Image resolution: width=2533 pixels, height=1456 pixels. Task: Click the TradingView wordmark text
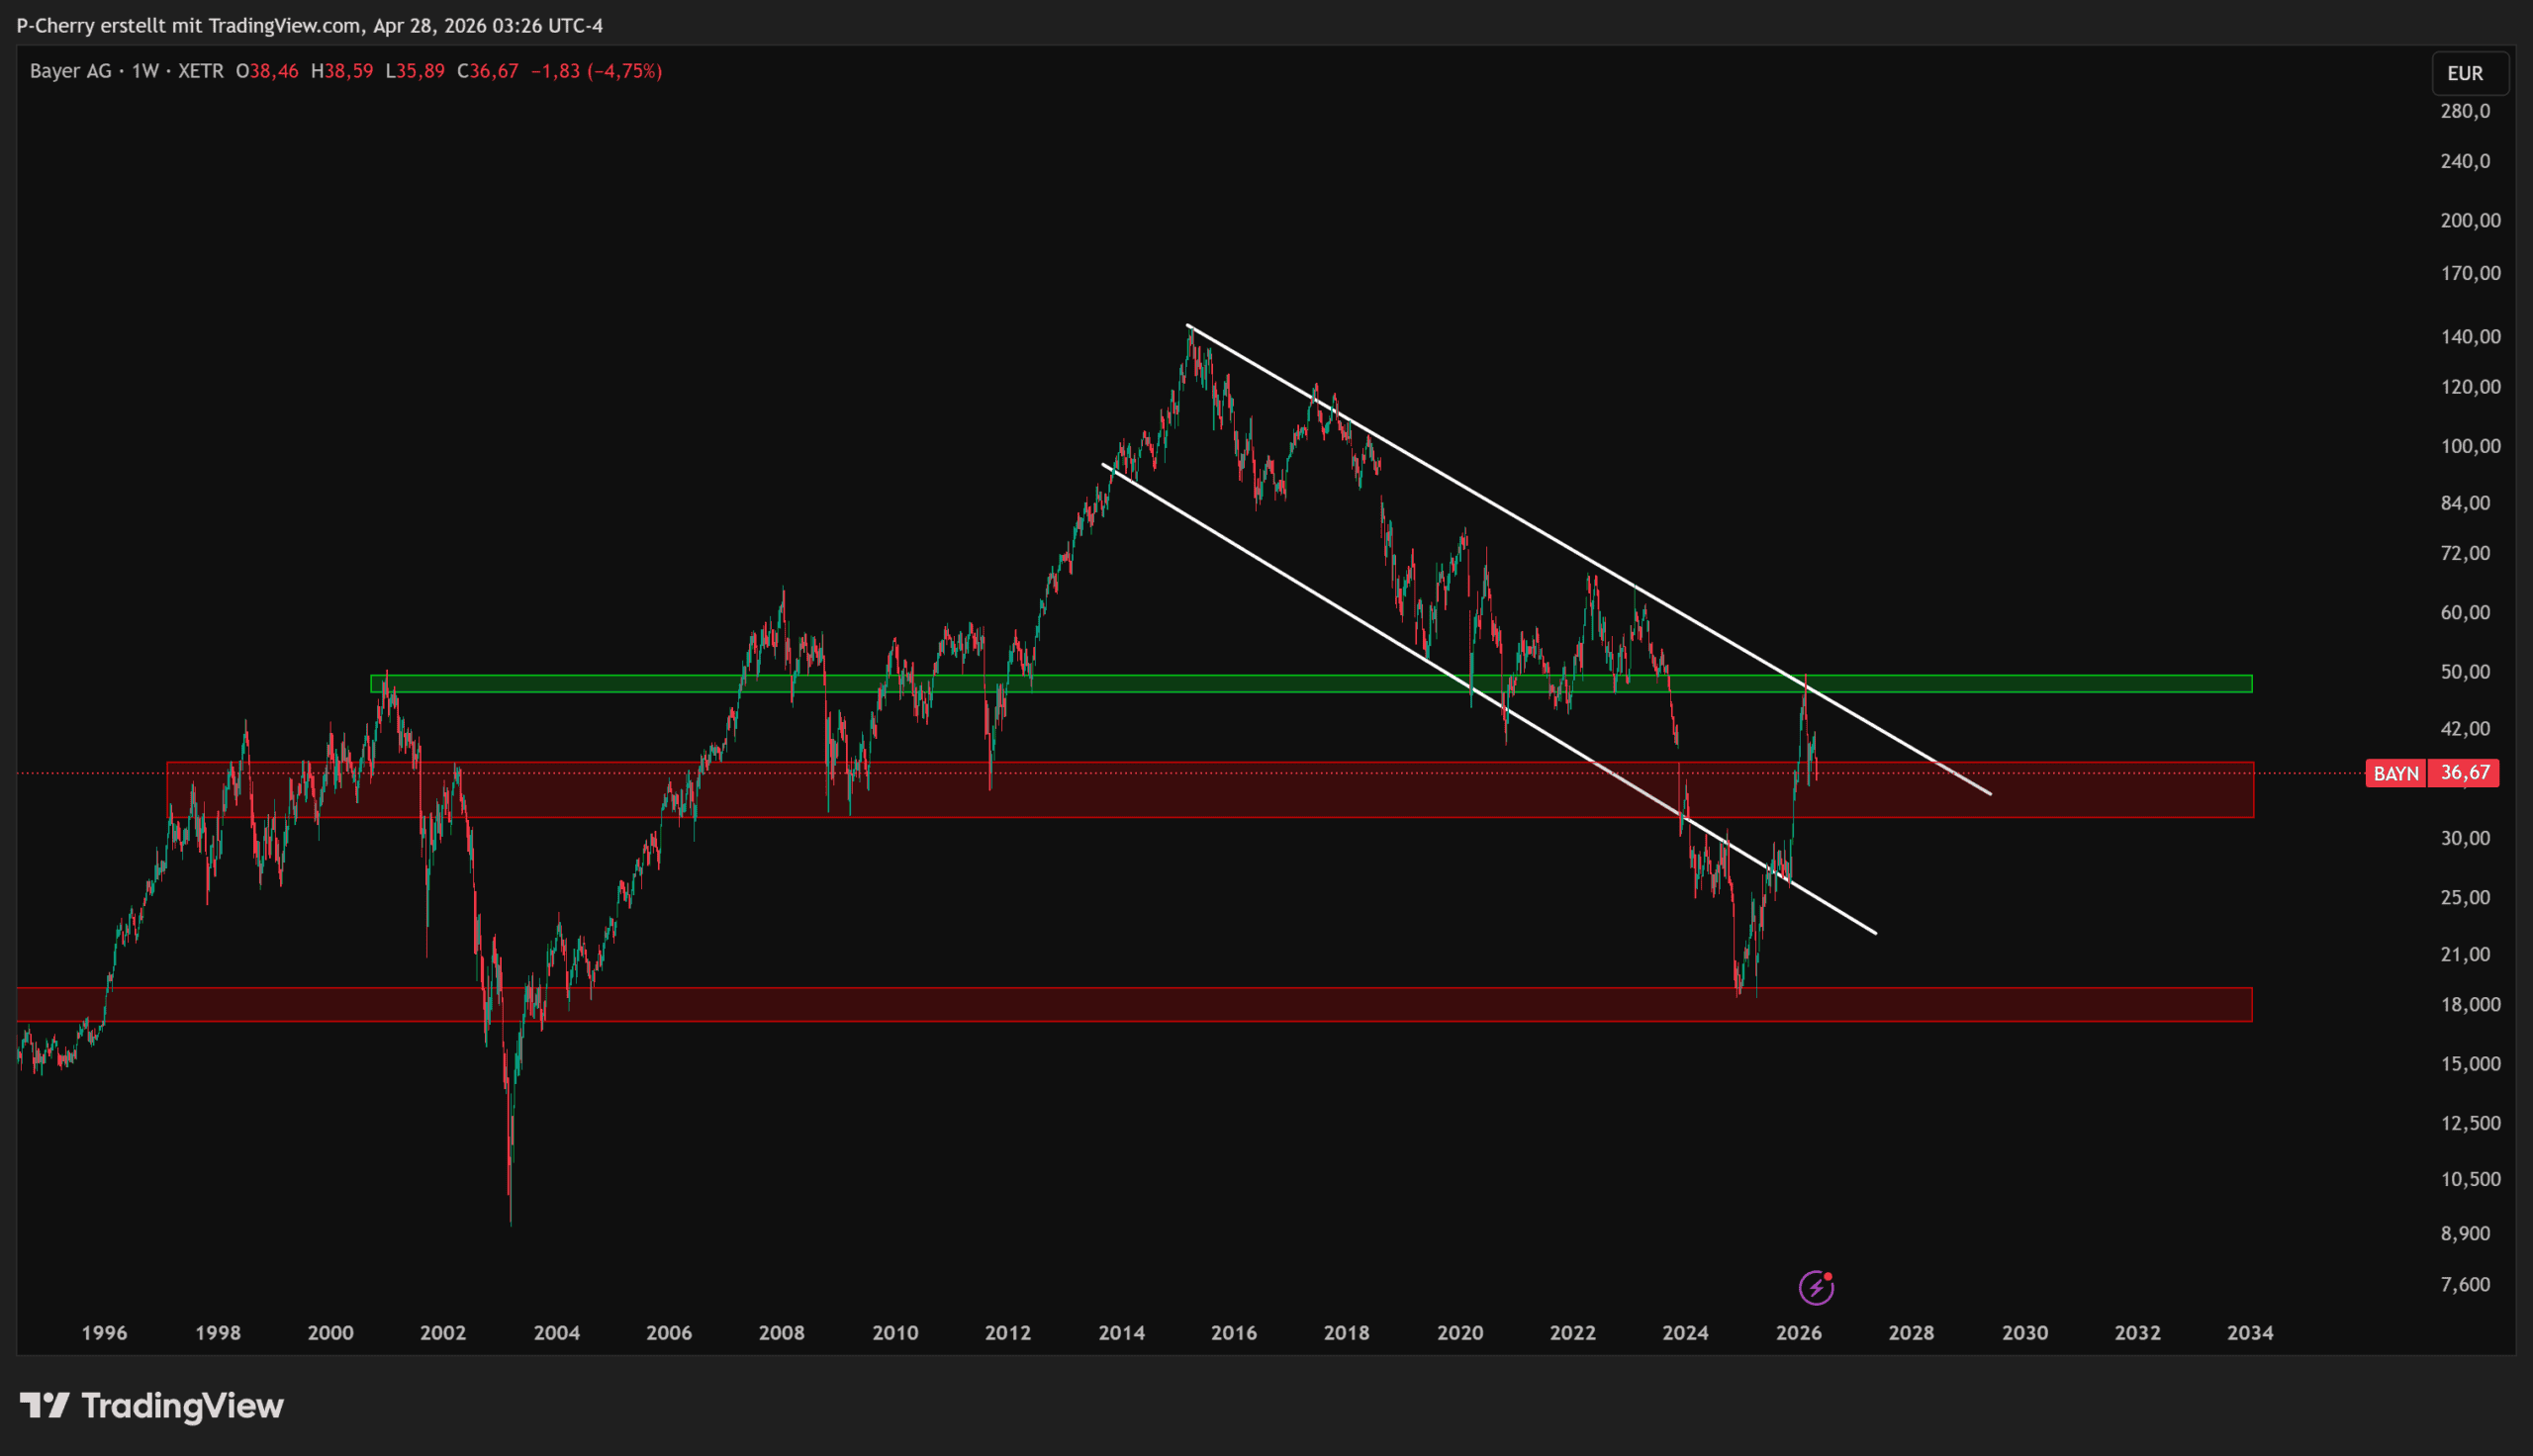point(182,1406)
